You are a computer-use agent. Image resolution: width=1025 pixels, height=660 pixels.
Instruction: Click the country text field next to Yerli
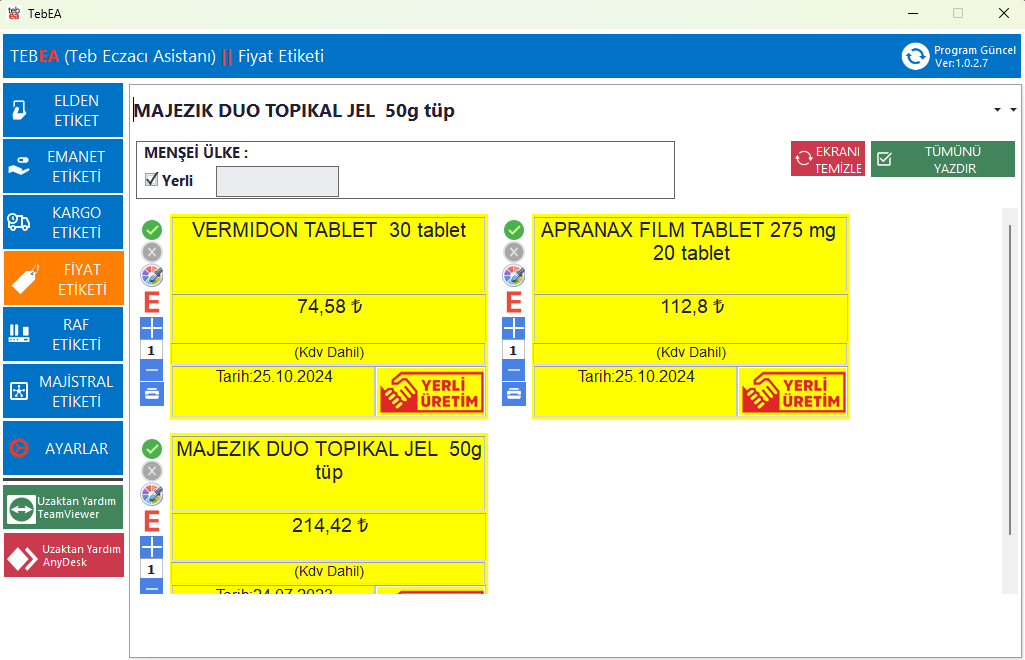(x=277, y=181)
